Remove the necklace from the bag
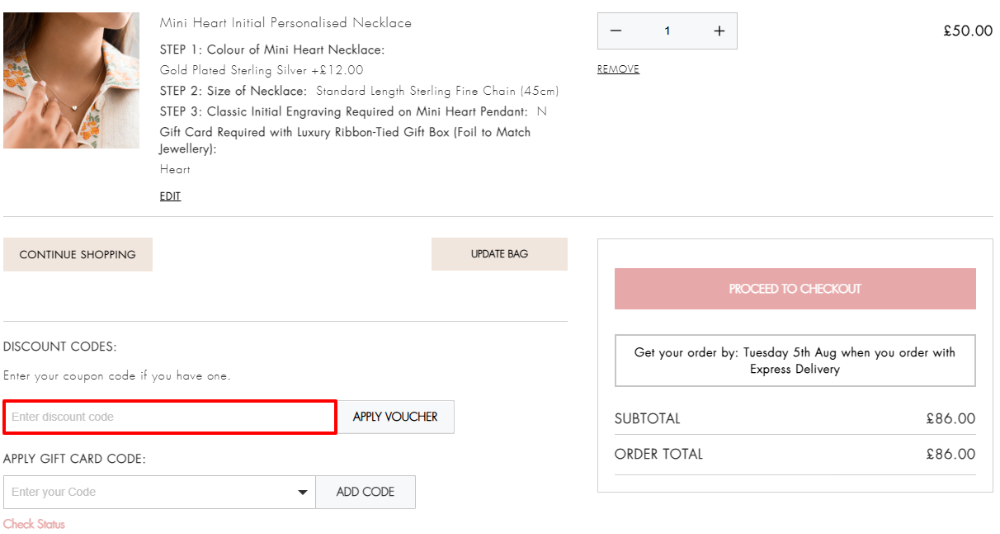Image resolution: width=1000 pixels, height=534 pixels. click(x=618, y=69)
